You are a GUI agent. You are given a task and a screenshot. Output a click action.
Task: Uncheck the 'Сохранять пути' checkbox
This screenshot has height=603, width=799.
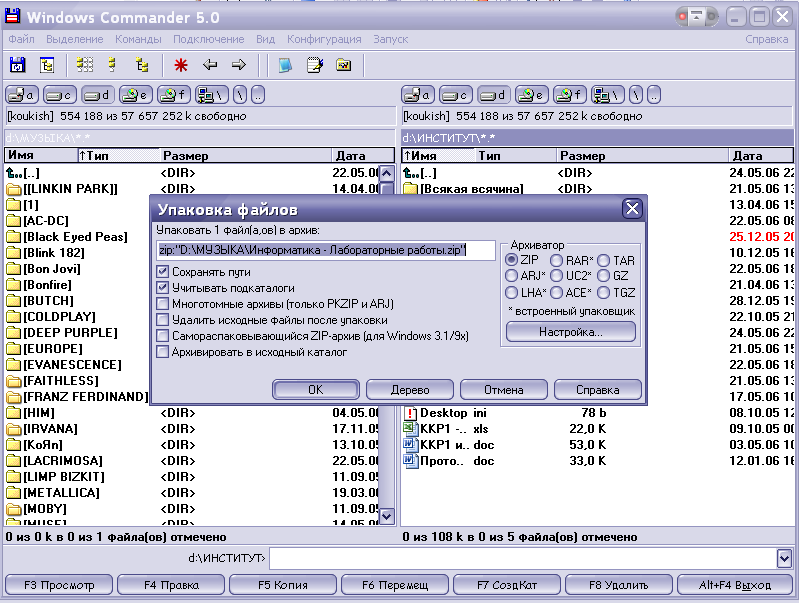(163, 272)
